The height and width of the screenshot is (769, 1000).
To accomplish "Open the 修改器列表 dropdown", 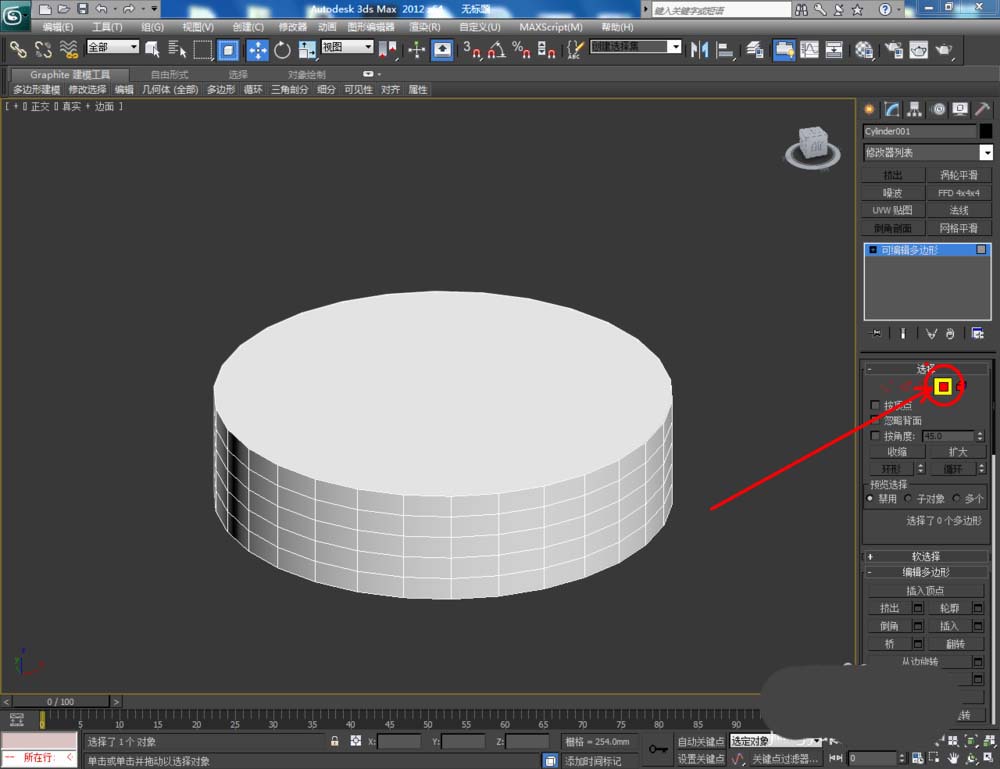I will coord(986,153).
